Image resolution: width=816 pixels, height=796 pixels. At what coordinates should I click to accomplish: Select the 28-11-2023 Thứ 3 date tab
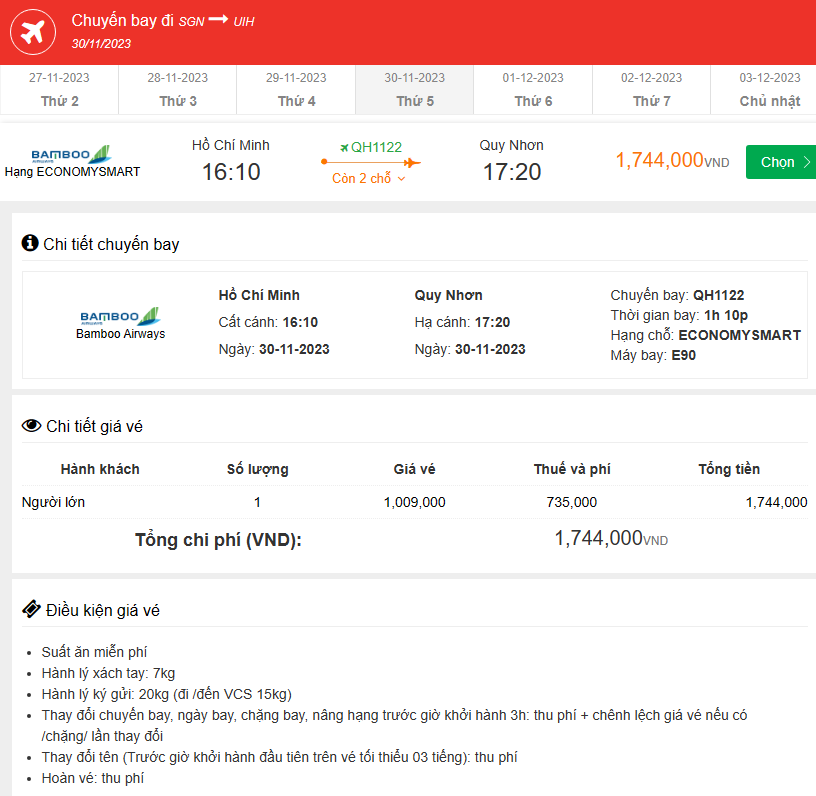[177, 90]
